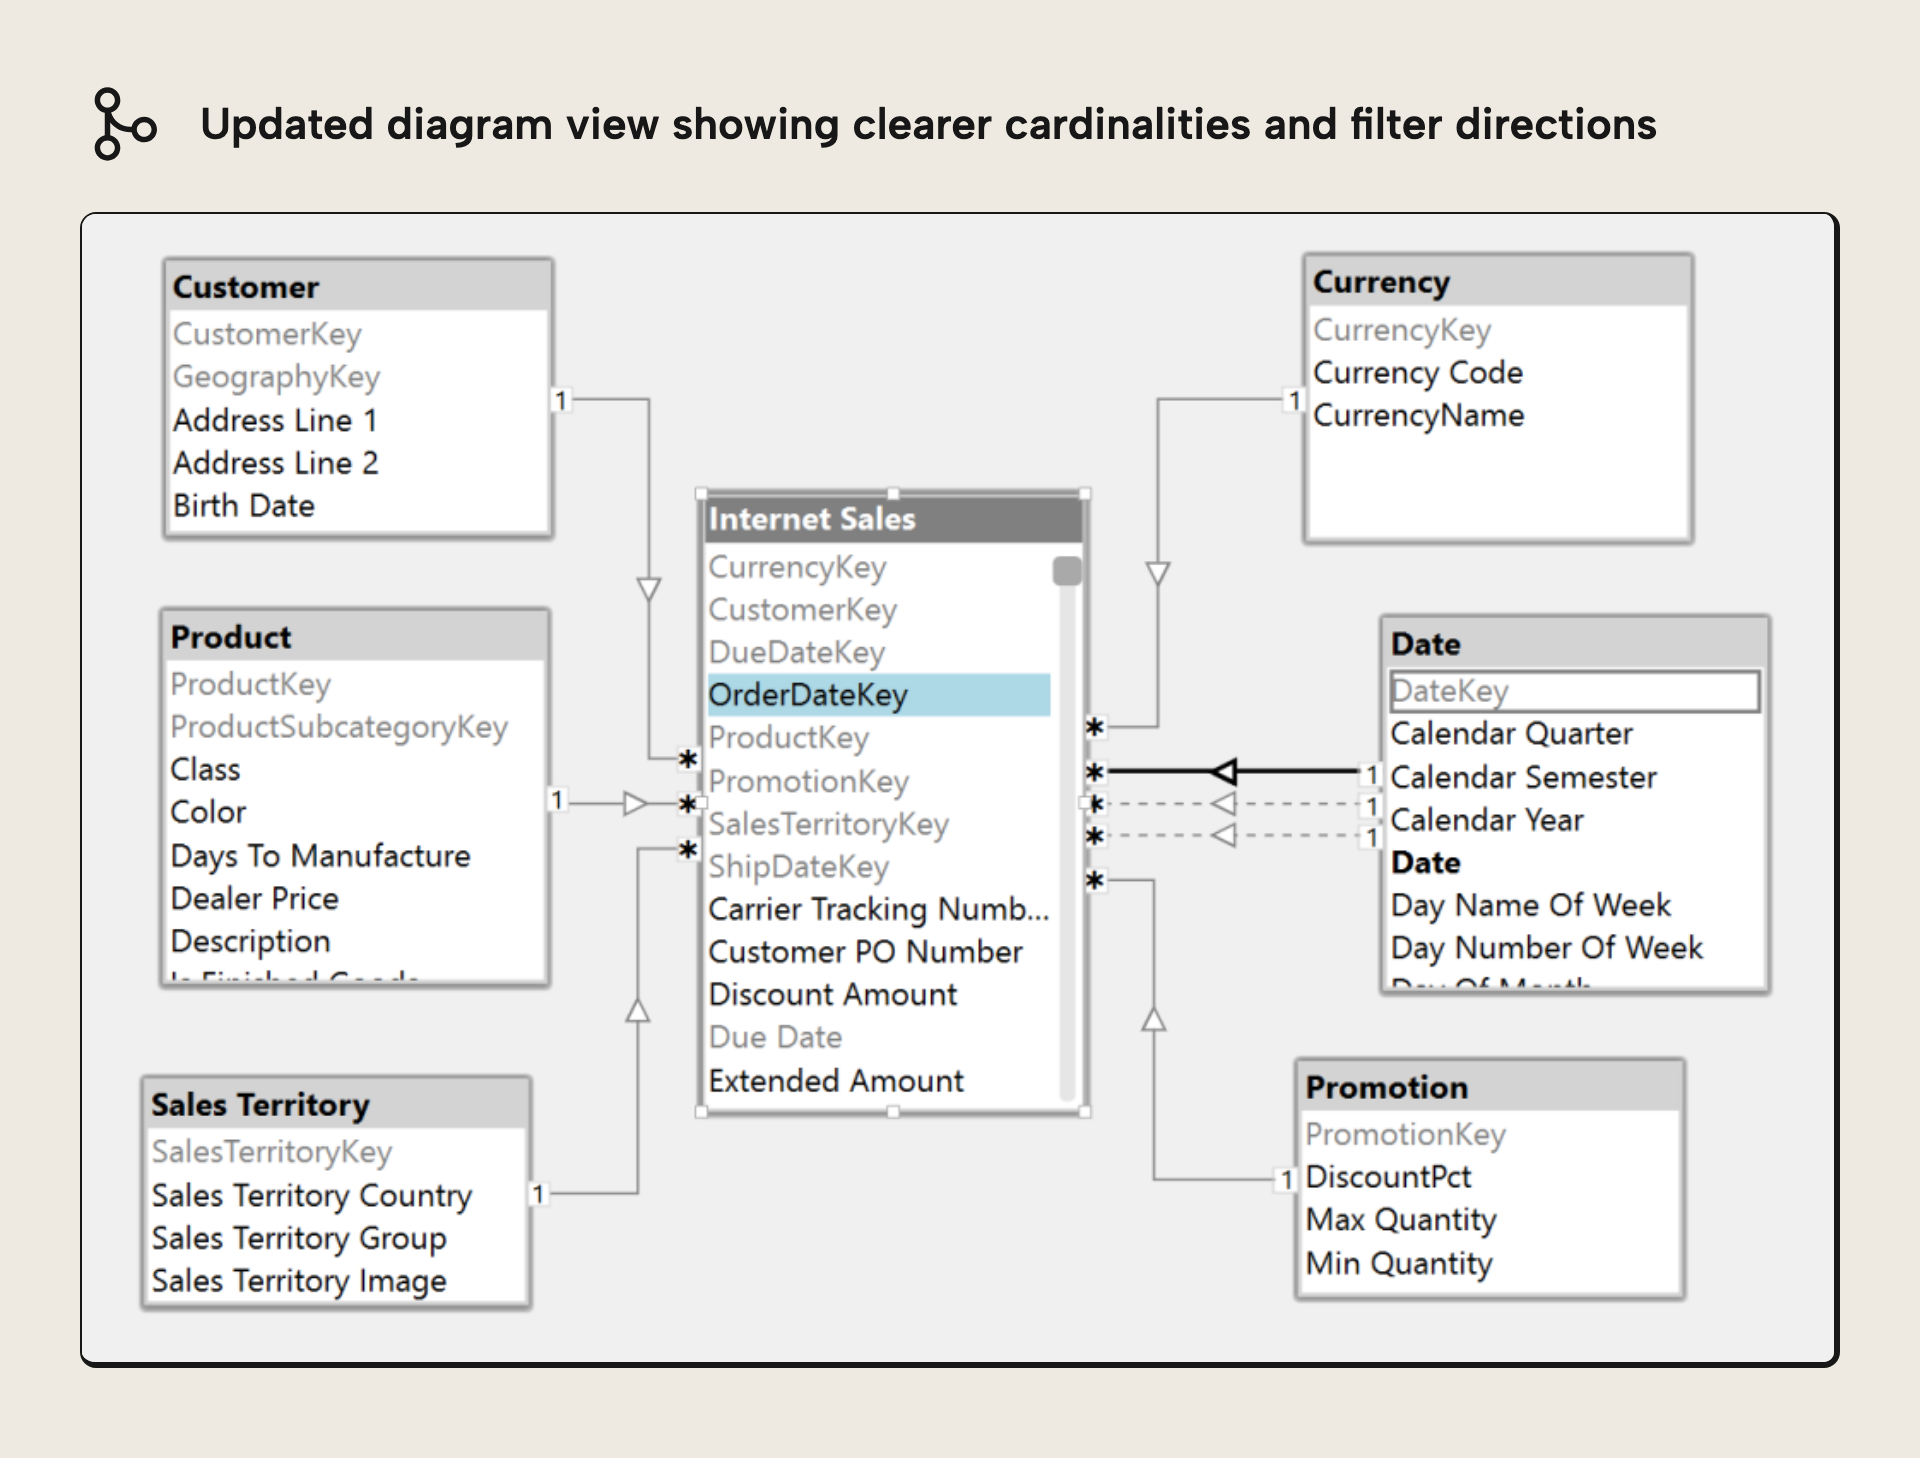Select the Promotion table header

pos(1489,1087)
